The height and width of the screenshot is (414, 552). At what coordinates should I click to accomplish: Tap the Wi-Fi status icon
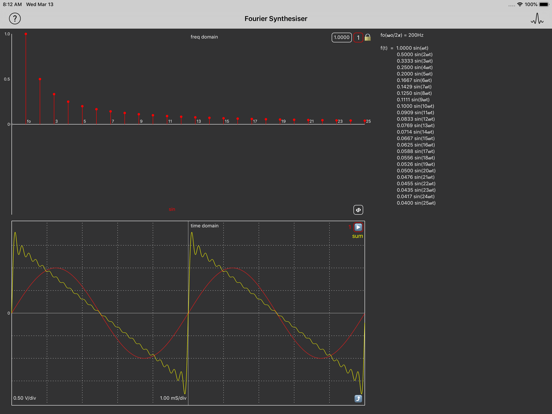pyautogui.click(x=520, y=4)
